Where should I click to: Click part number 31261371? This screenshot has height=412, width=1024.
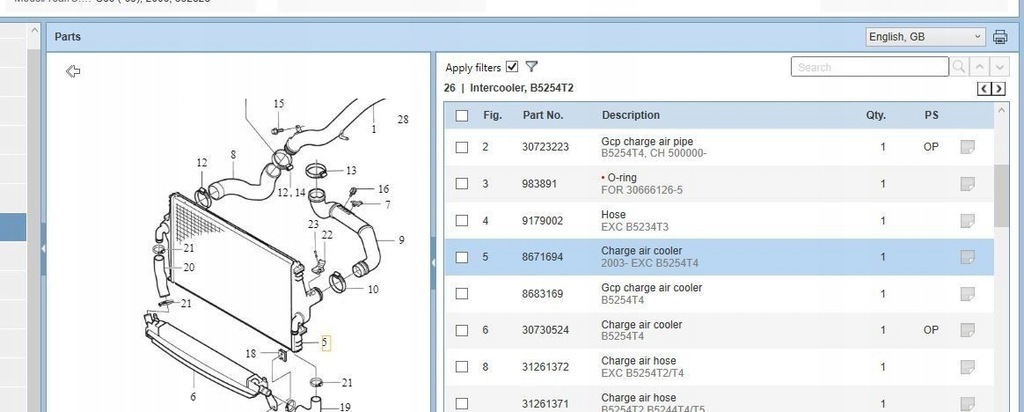point(545,404)
